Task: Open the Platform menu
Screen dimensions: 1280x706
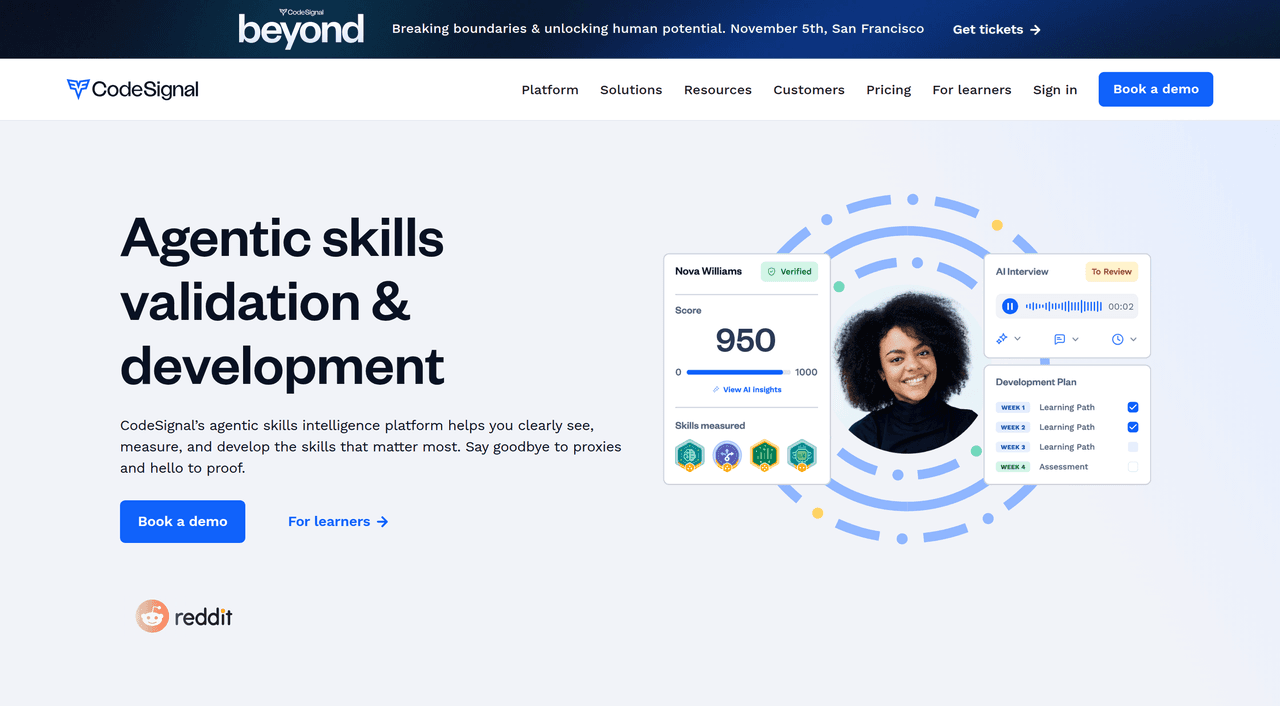Action: (x=550, y=90)
